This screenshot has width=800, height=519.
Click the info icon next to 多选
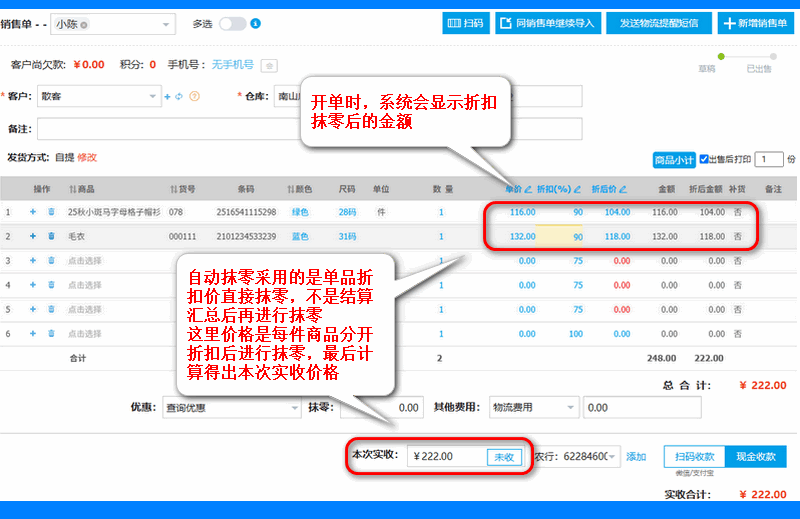tap(256, 23)
